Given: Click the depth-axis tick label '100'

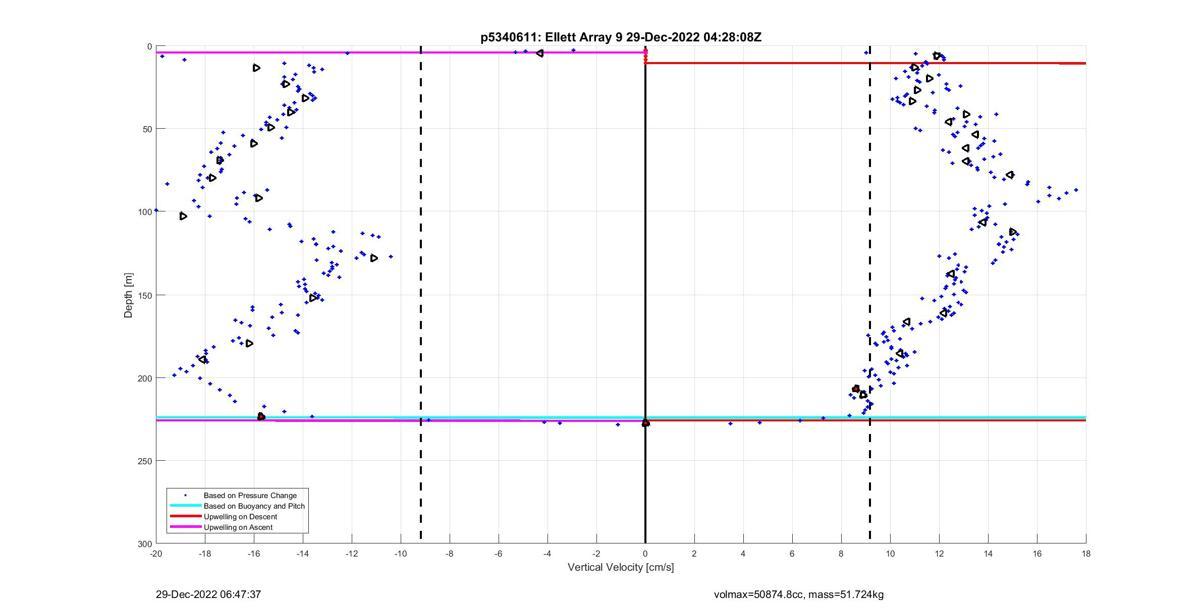Looking at the screenshot, I should pyautogui.click(x=143, y=212).
